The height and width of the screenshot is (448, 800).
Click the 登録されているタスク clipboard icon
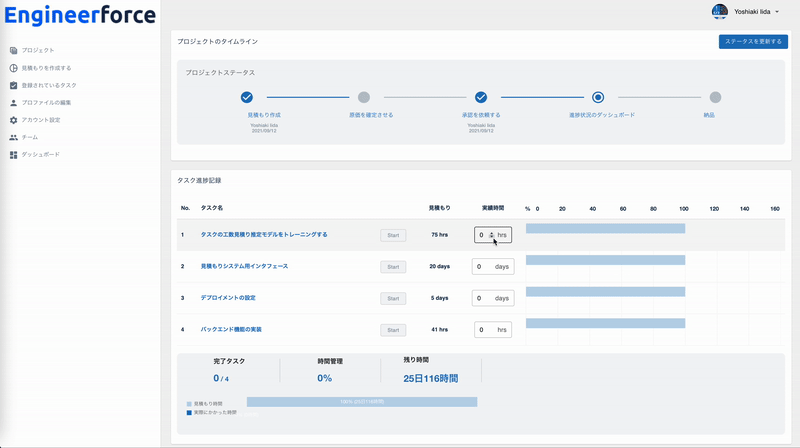14,85
